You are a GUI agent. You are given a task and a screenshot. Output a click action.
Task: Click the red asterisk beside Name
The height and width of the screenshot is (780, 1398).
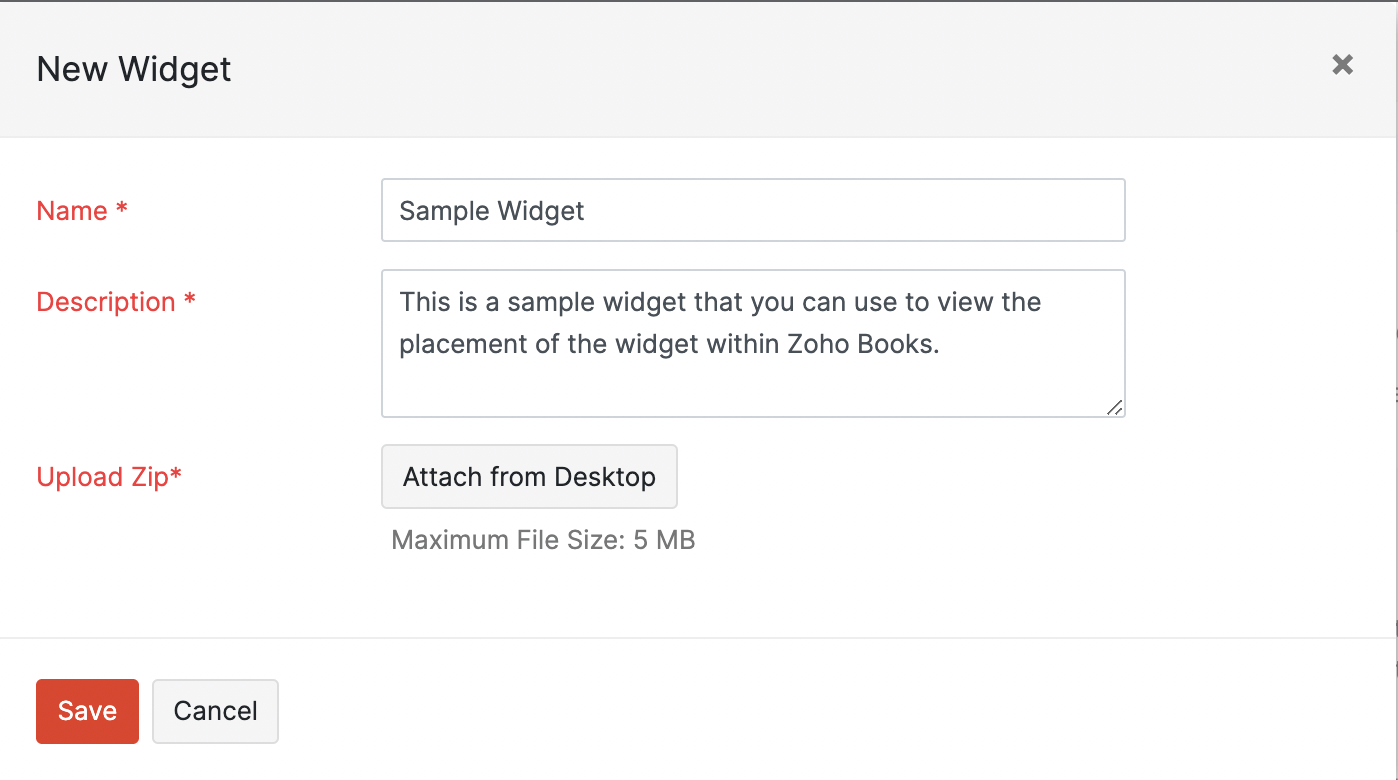122,210
